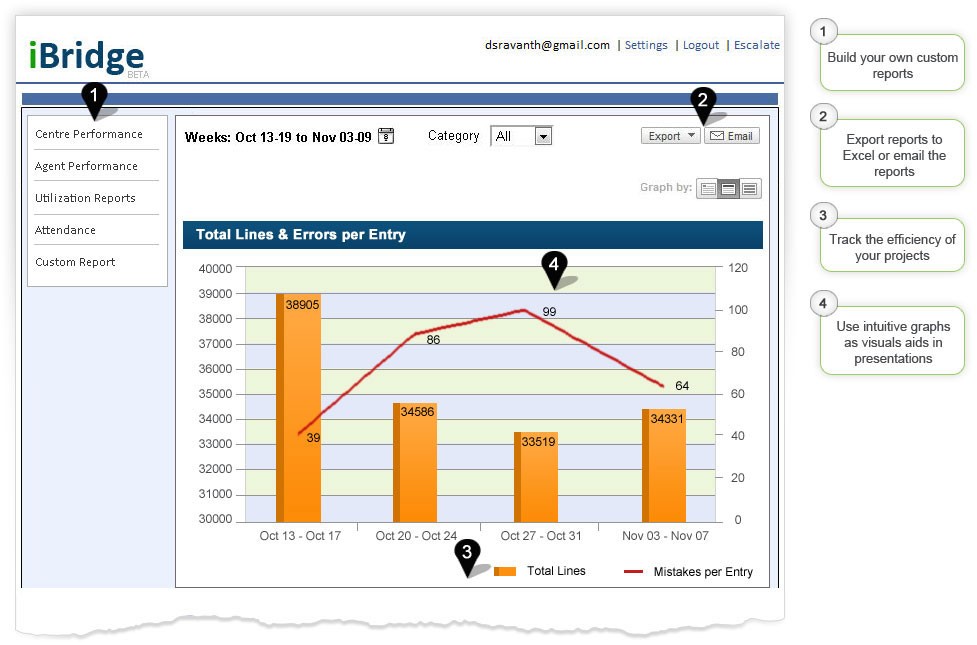Click the Email envelope button

[x=731, y=136]
